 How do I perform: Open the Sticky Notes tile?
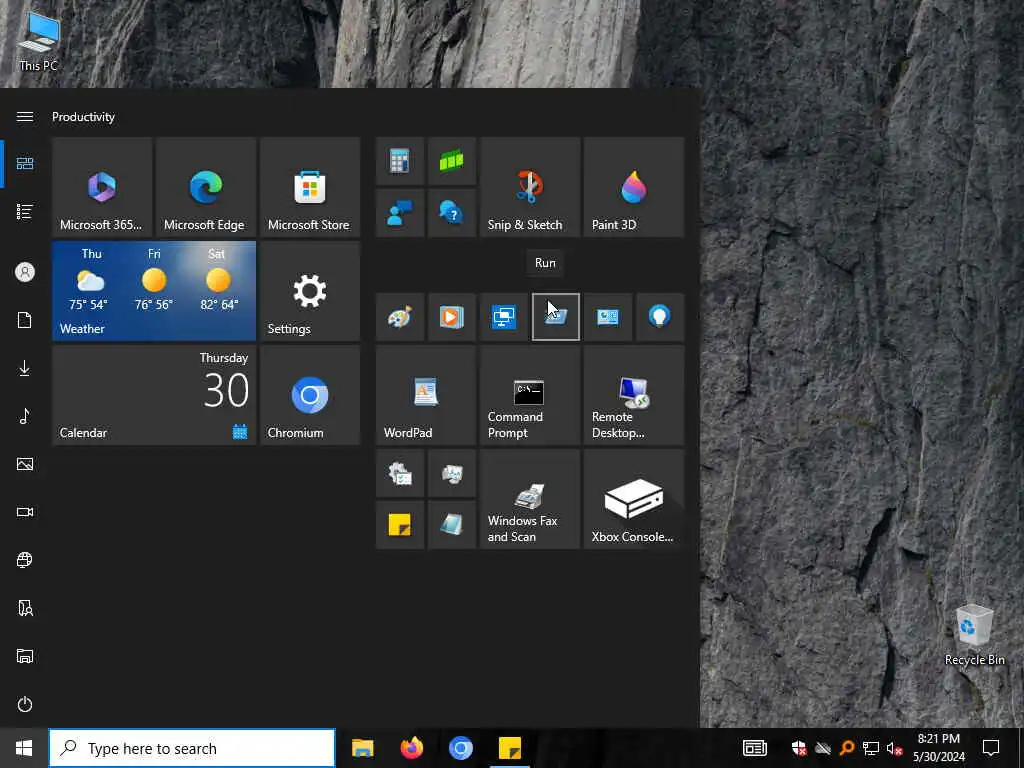(x=400, y=525)
